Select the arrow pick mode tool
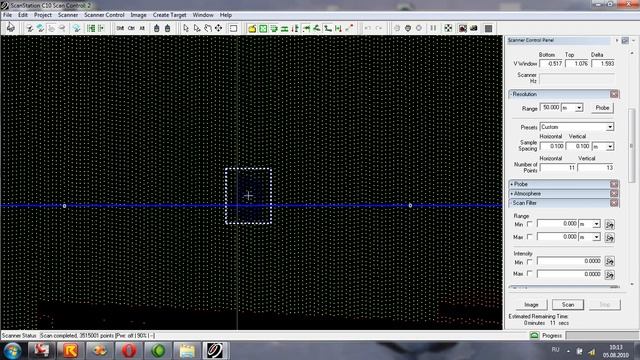Viewport: 640px width, 360px height. pyautogui.click(x=186, y=28)
